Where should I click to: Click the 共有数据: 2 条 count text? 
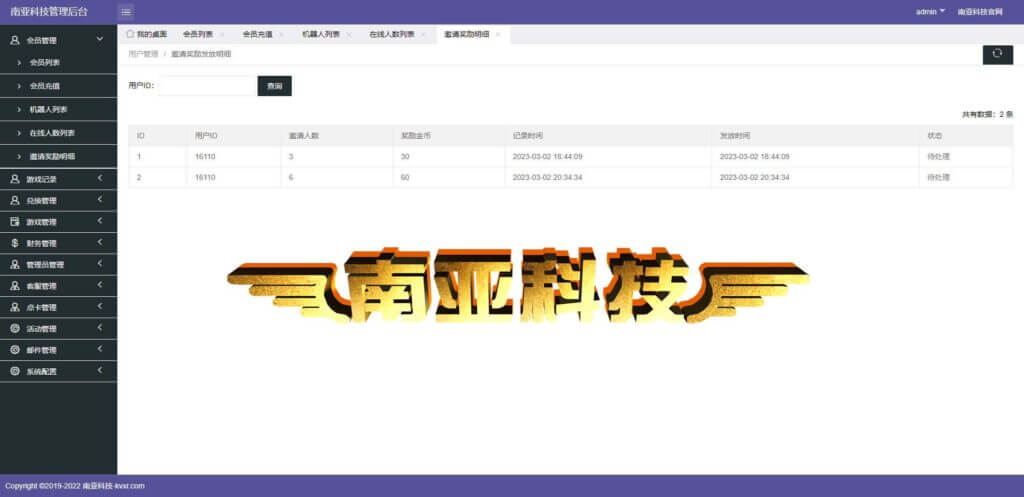(987, 114)
